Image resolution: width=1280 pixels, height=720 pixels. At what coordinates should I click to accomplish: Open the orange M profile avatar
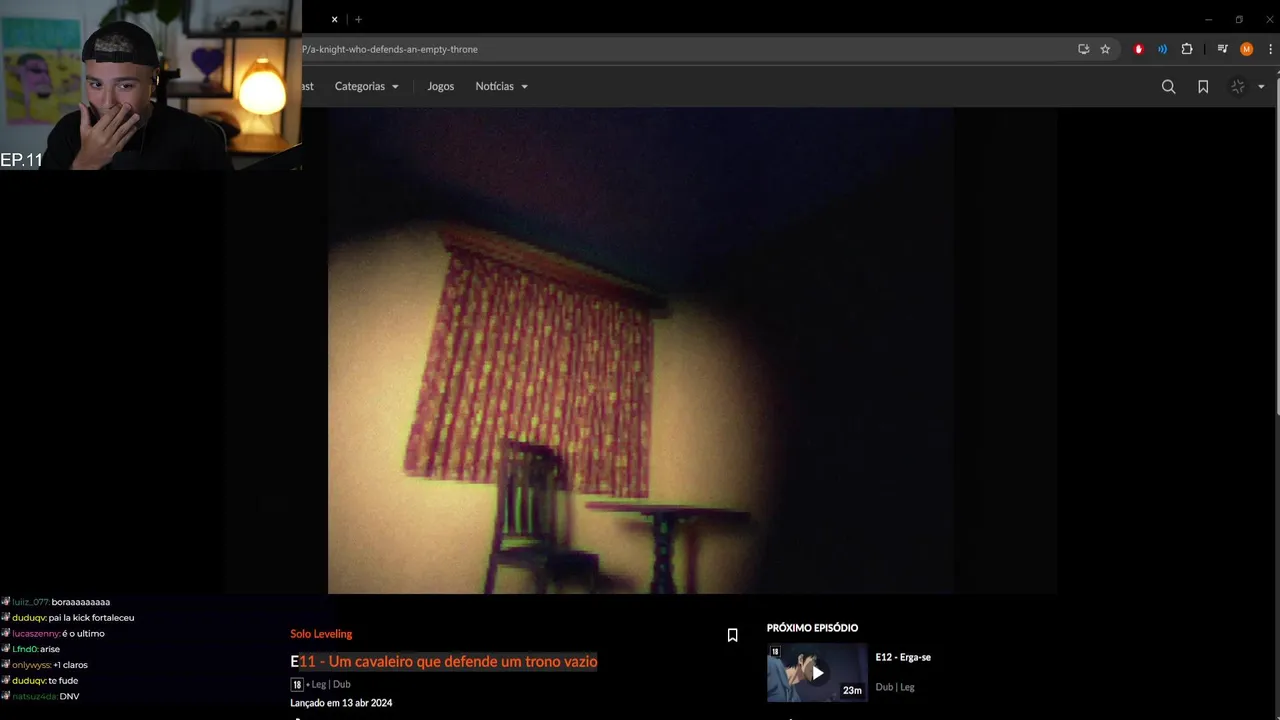point(1246,49)
